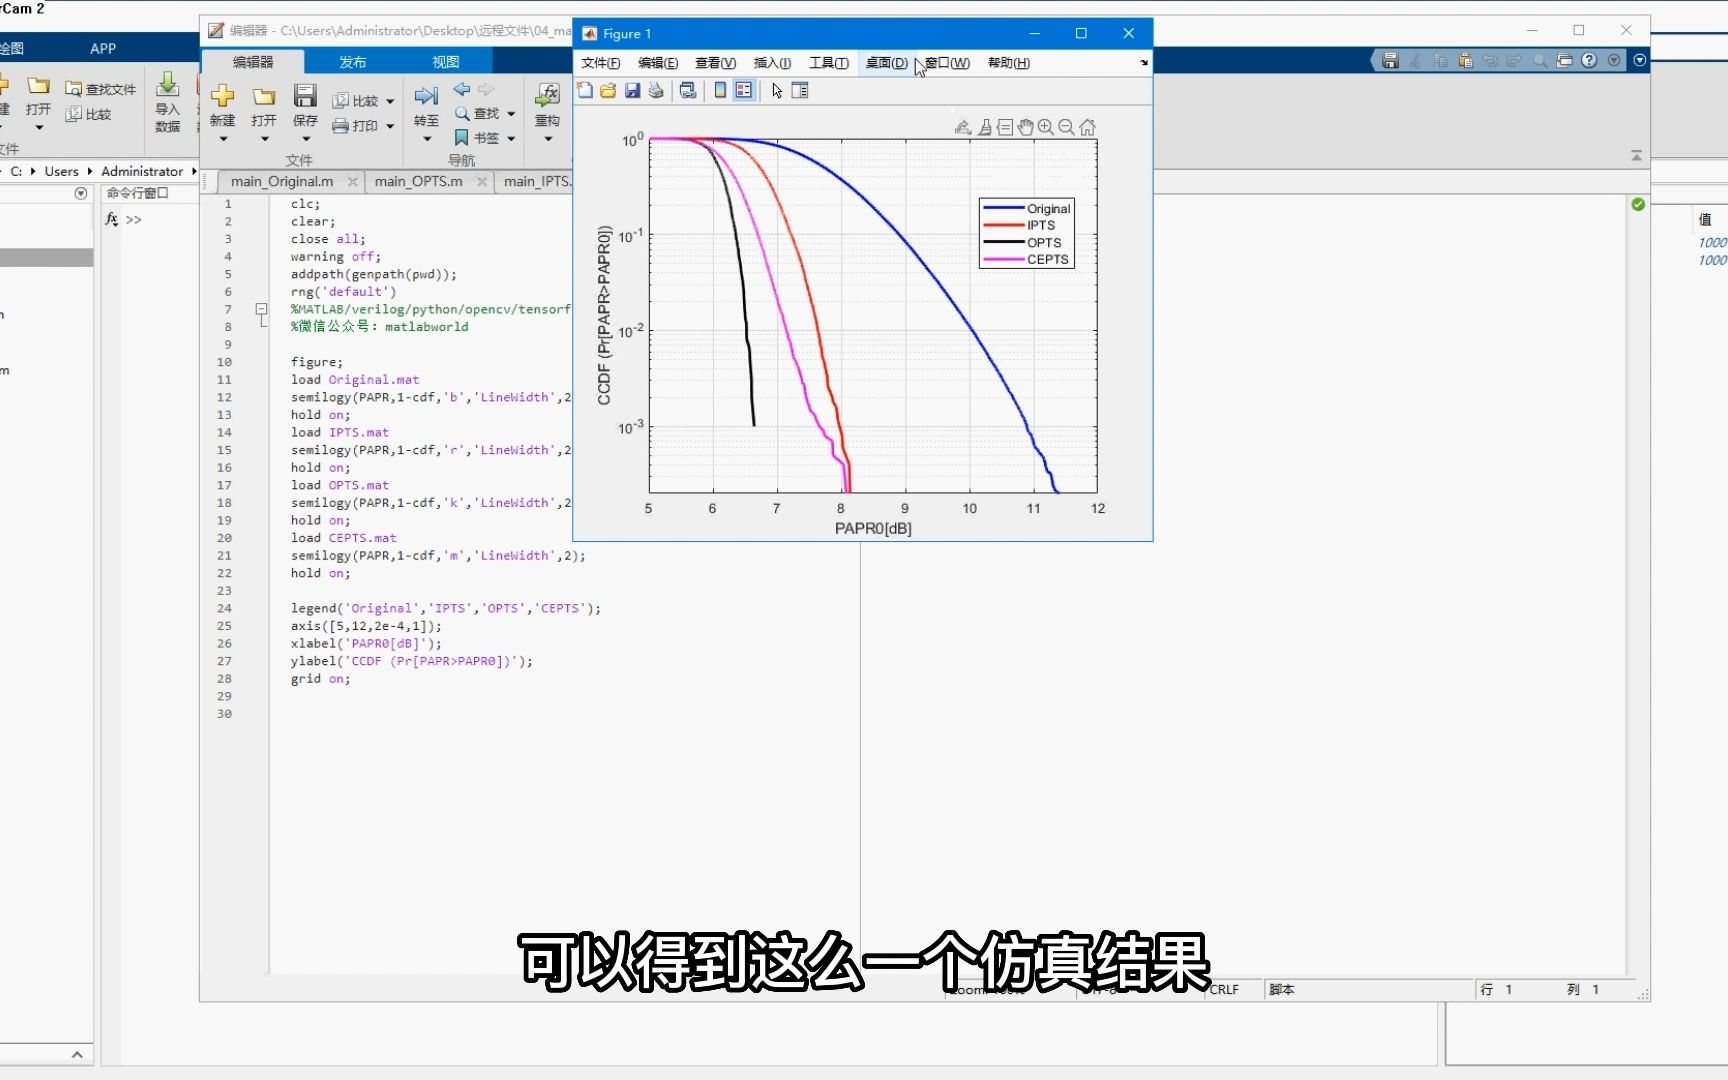The image size is (1728, 1080).
Task: Expand the 新建 dropdown arrow in editor ribbon
Action: coord(223,139)
